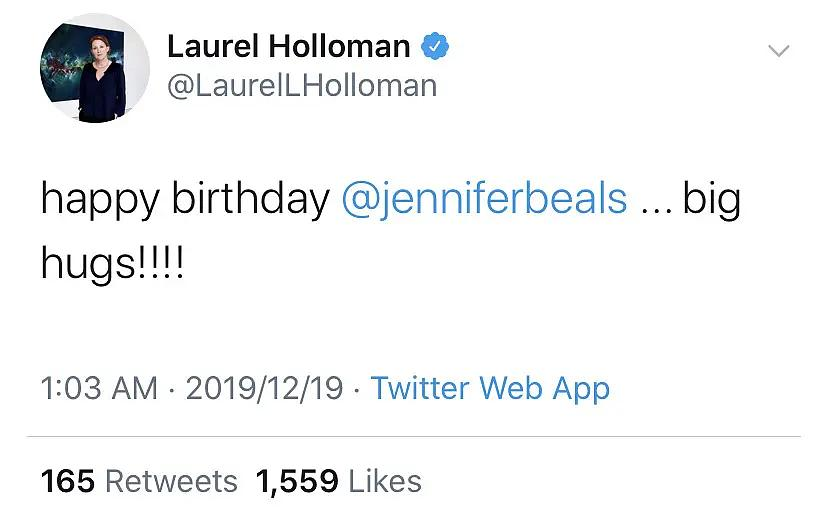Open the @LaurelLHolloman handle link
This screenshot has width=828, height=511.
point(302,86)
